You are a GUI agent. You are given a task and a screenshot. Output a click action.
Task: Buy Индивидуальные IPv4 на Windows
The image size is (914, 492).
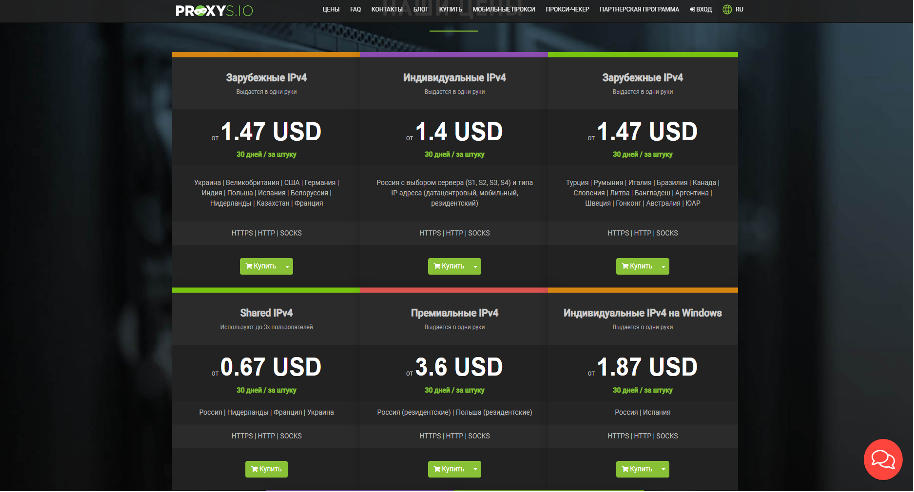tap(637, 469)
